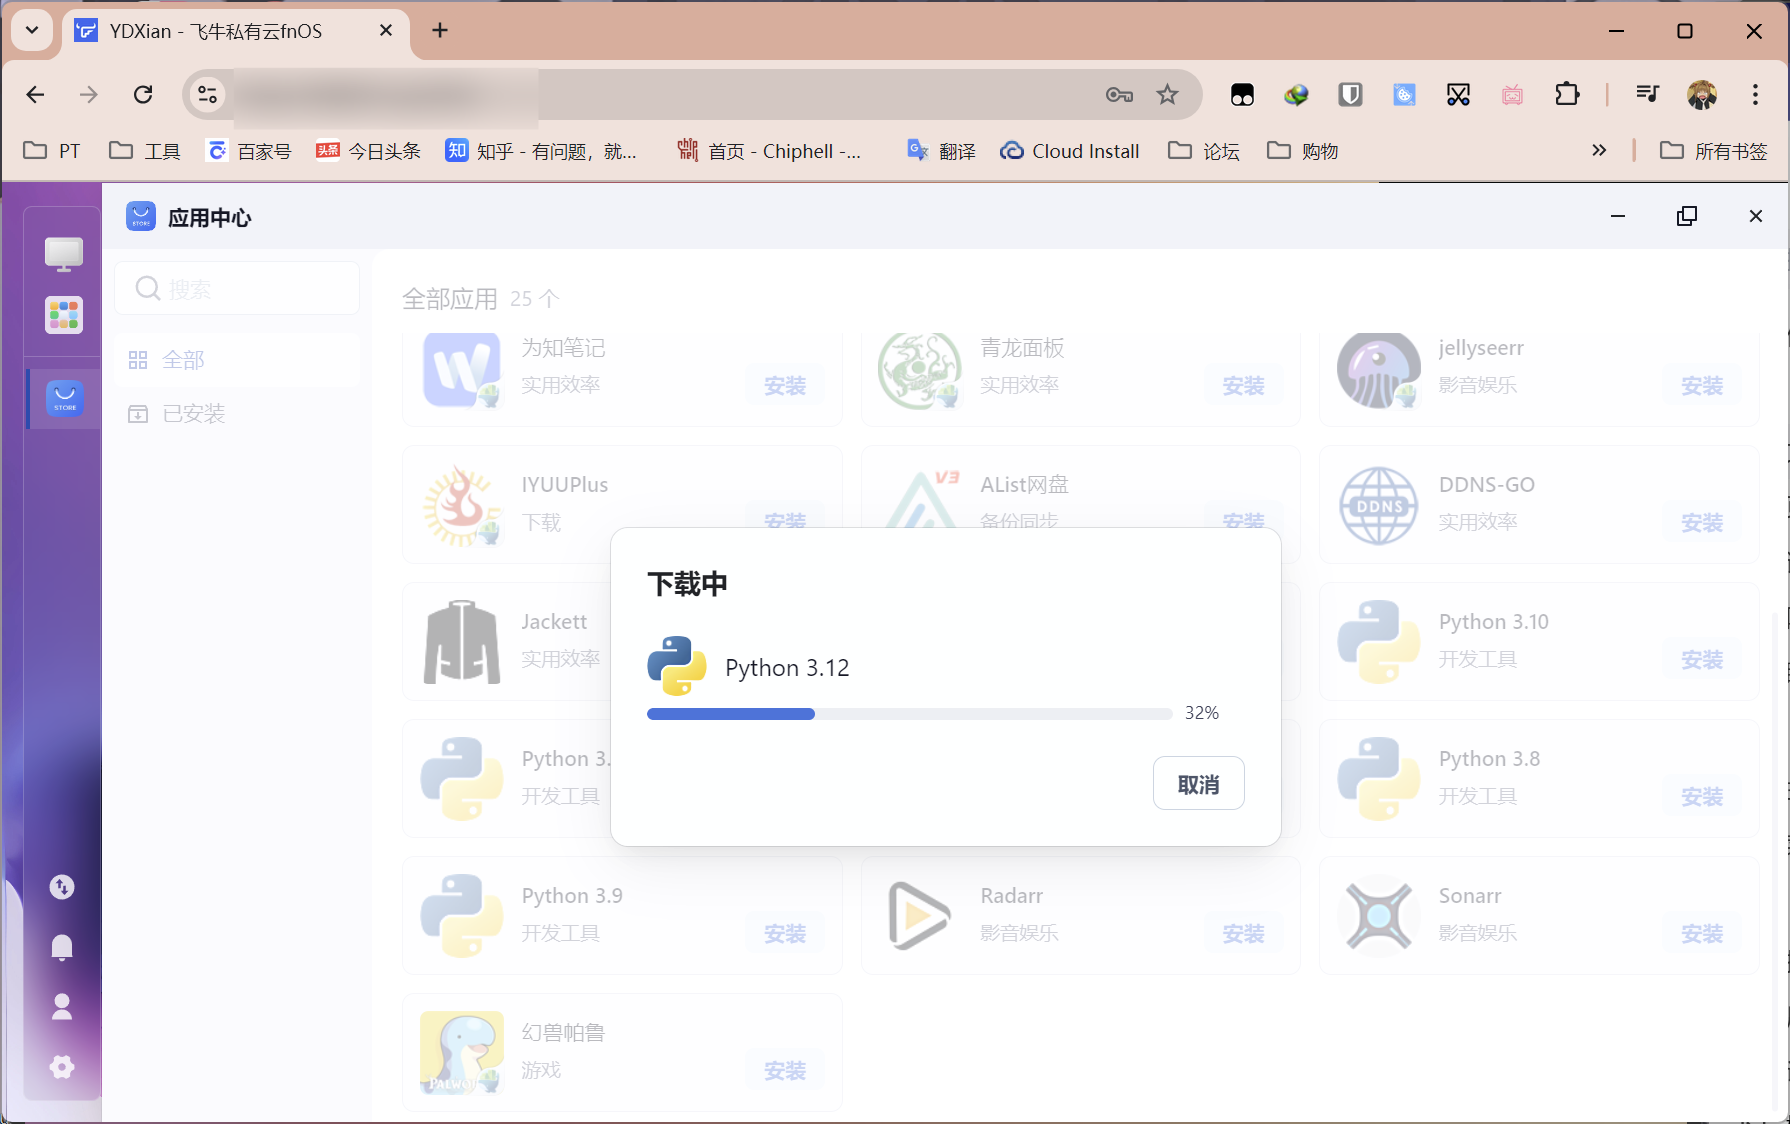The height and width of the screenshot is (1124, 1790).
Task: Click the Python 3.10 icon
Action: (1378, 642)
